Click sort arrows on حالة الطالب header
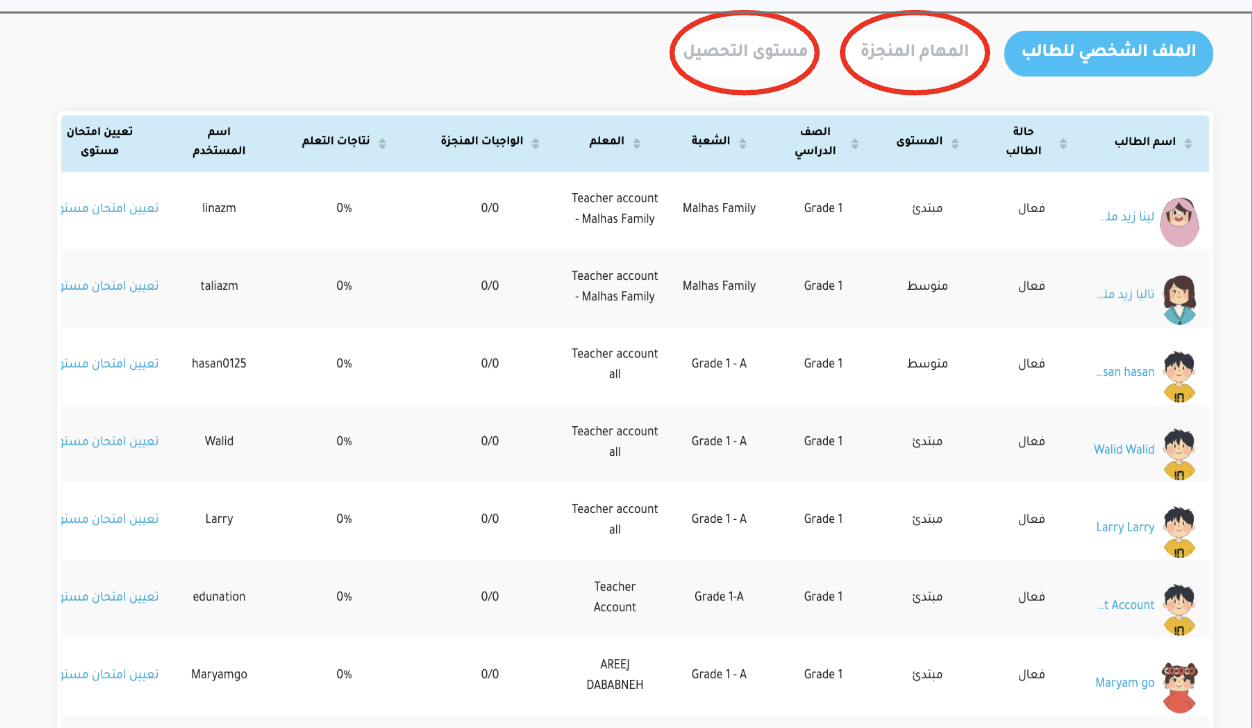 [x=1062, y=144]
